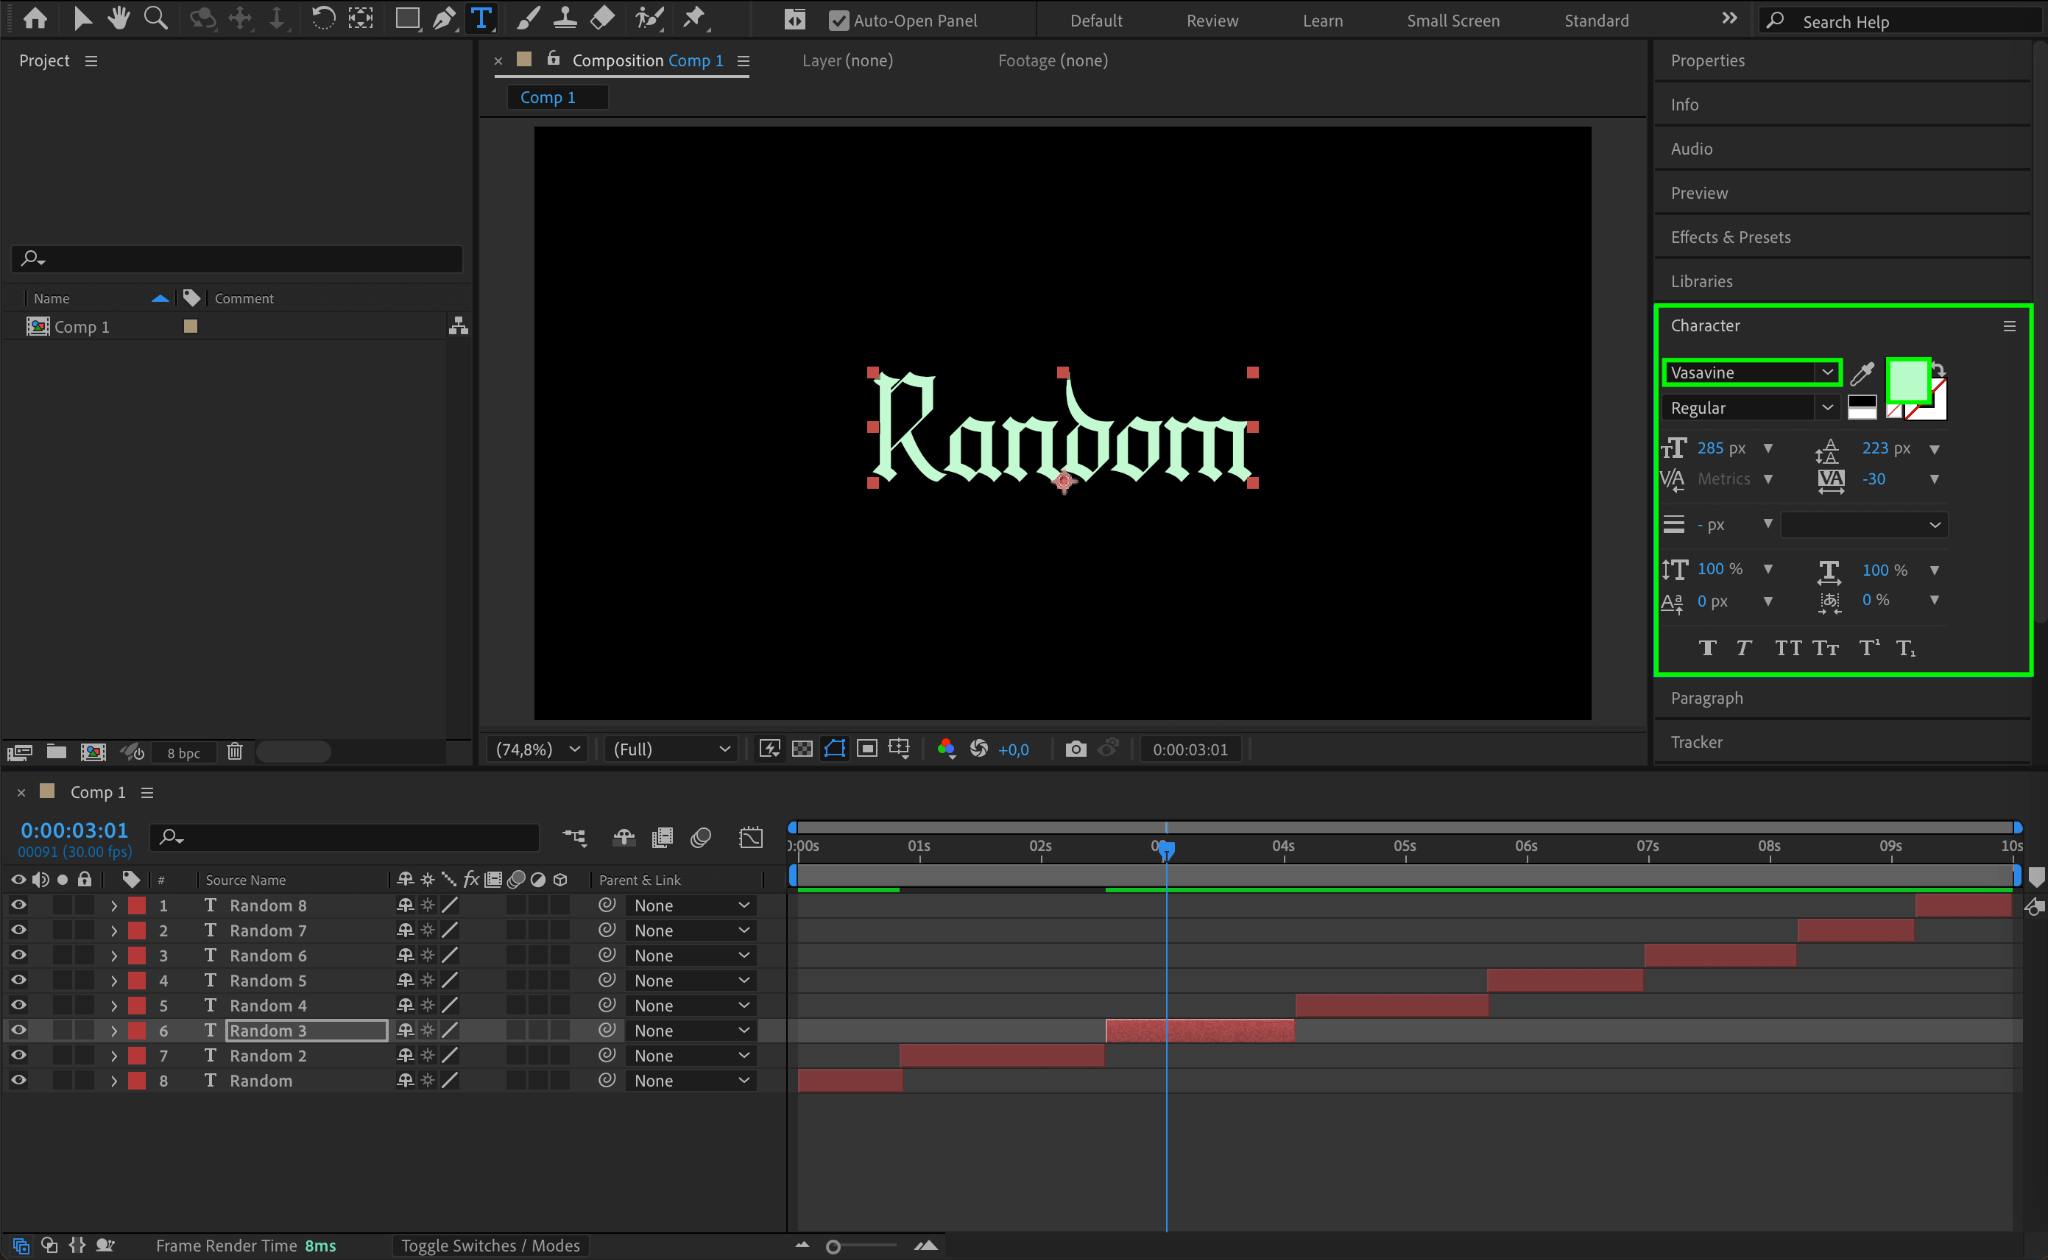Image resolution: width=2048 pixels, height=1260 pixels.
Task: Select the Pen tool in toolbar
Action: tap(444, 18)
